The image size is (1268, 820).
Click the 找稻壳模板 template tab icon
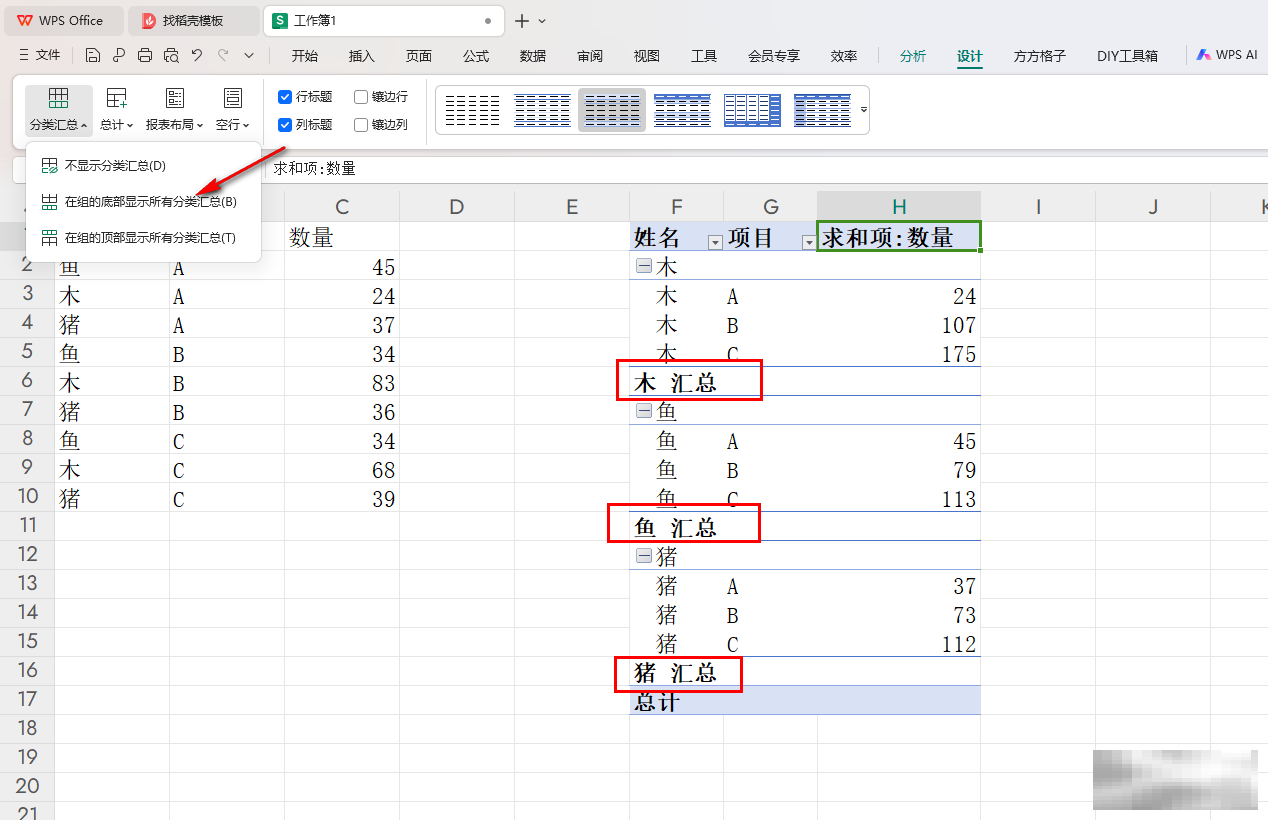click(149, 20)
